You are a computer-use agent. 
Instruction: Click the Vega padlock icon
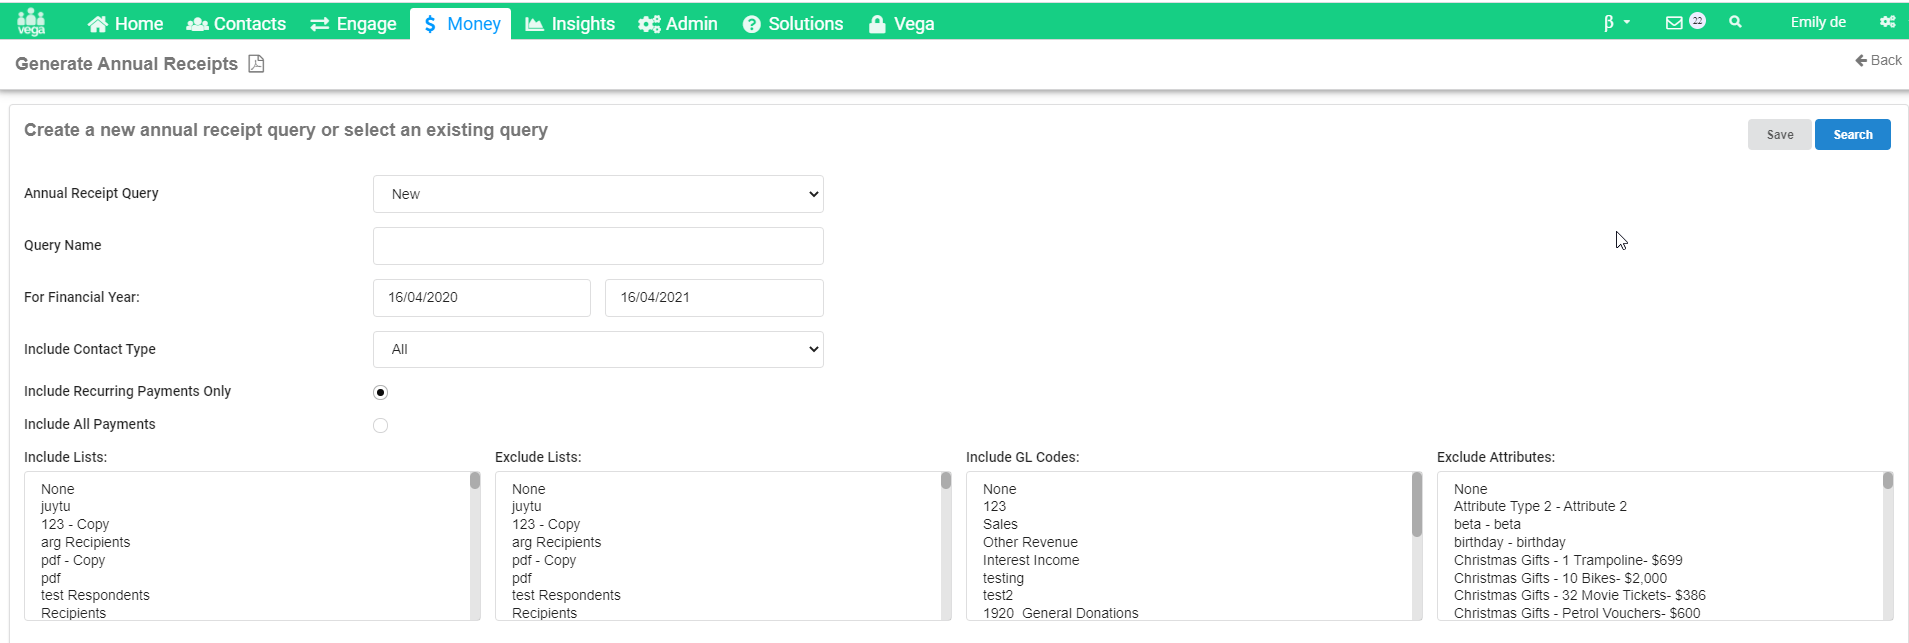[877, 24]
